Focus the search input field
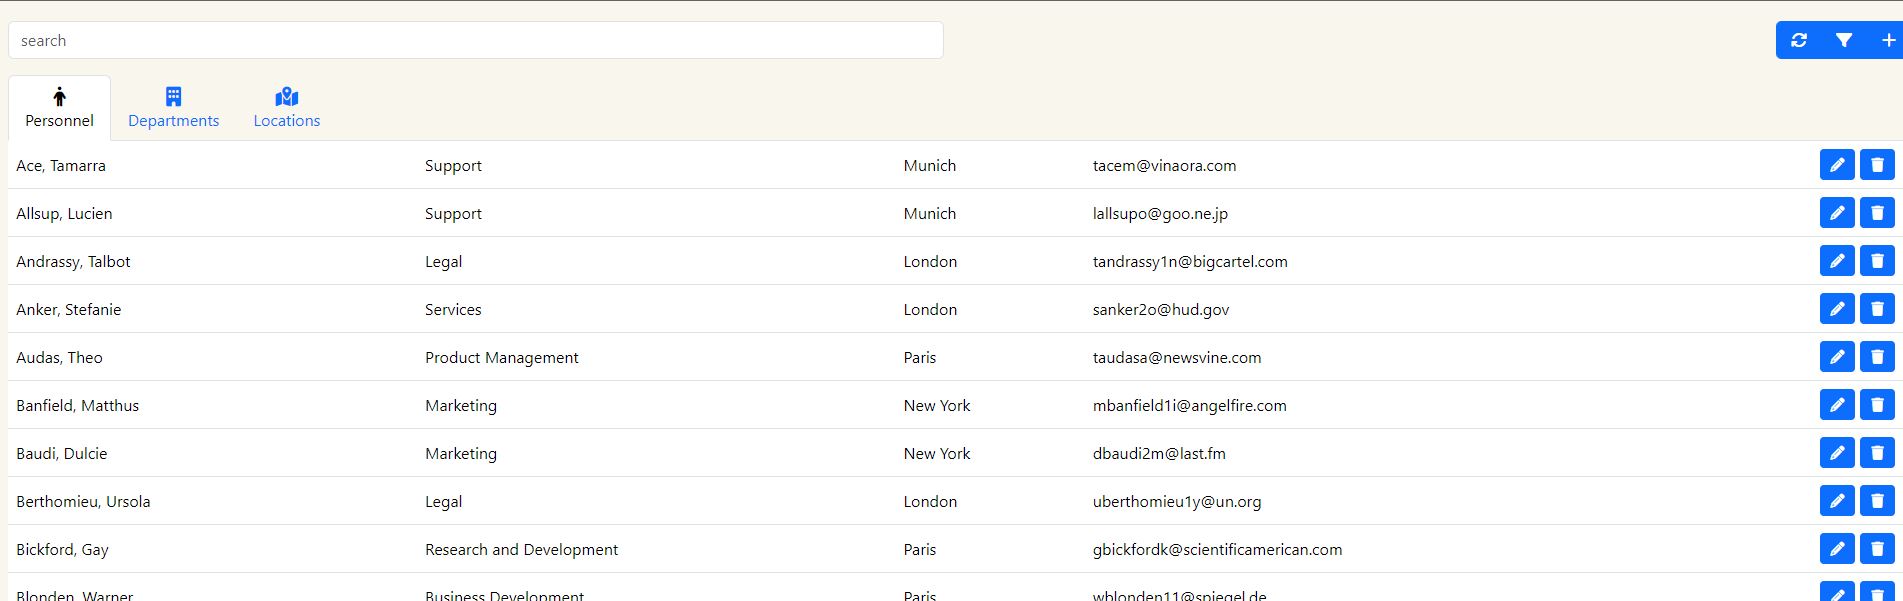This screenshot has height=601, width=1903. [475, 40]
